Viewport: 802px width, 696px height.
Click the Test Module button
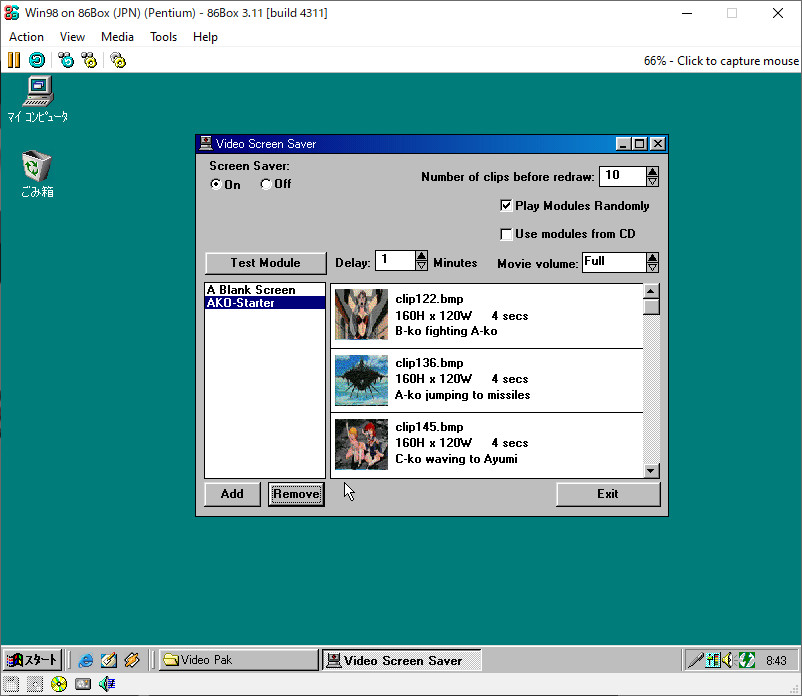[265, 263]
